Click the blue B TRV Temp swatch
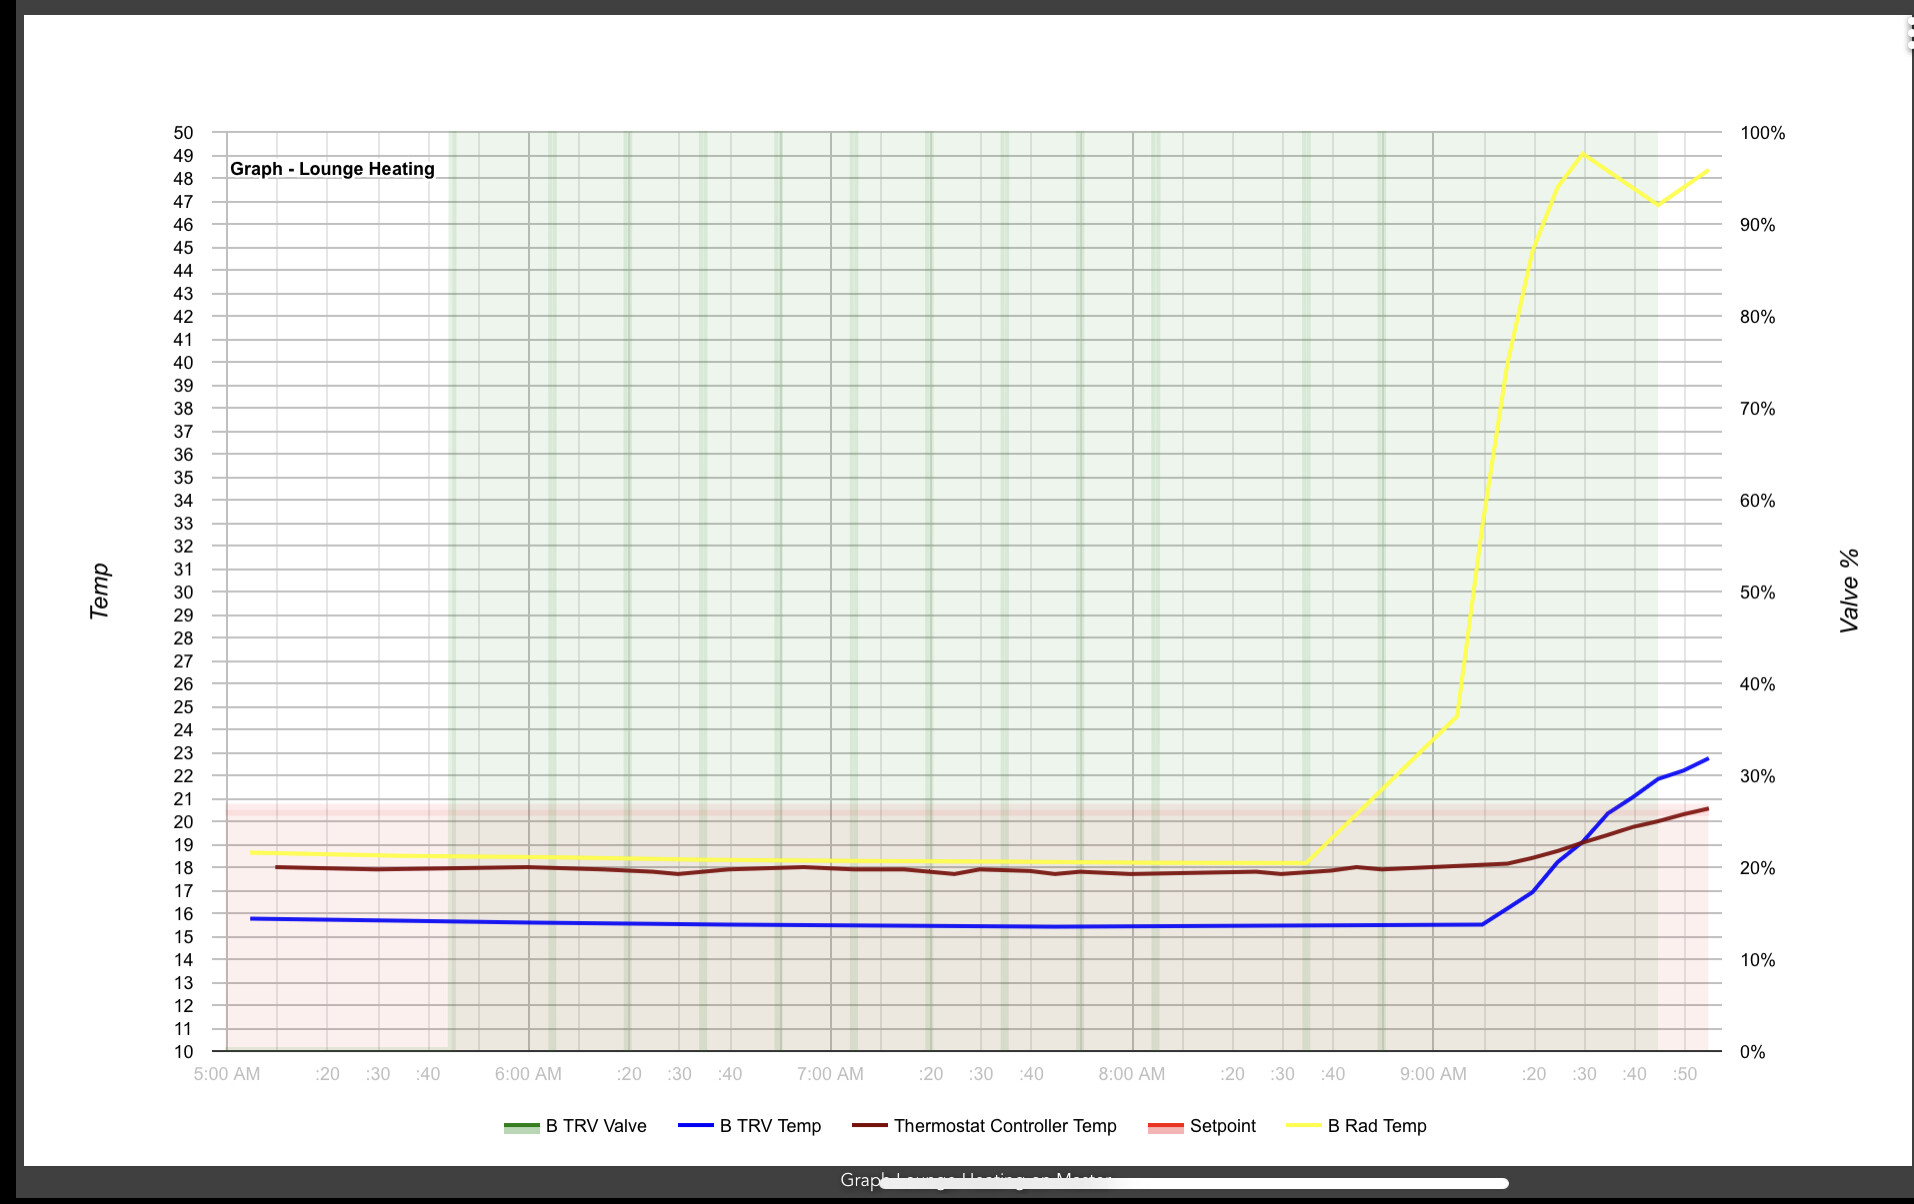 (x=695, y=1126)
